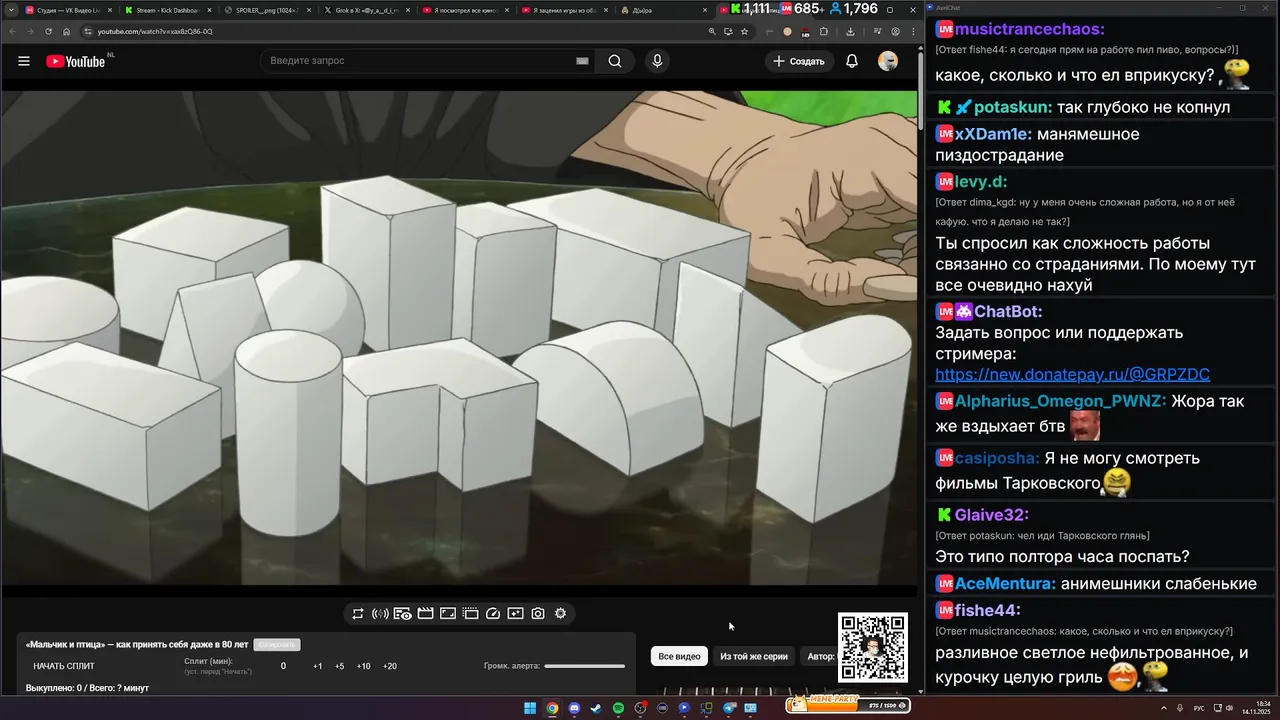Click username Alpharius_Omegon_PWNZ in chat

1060,401
